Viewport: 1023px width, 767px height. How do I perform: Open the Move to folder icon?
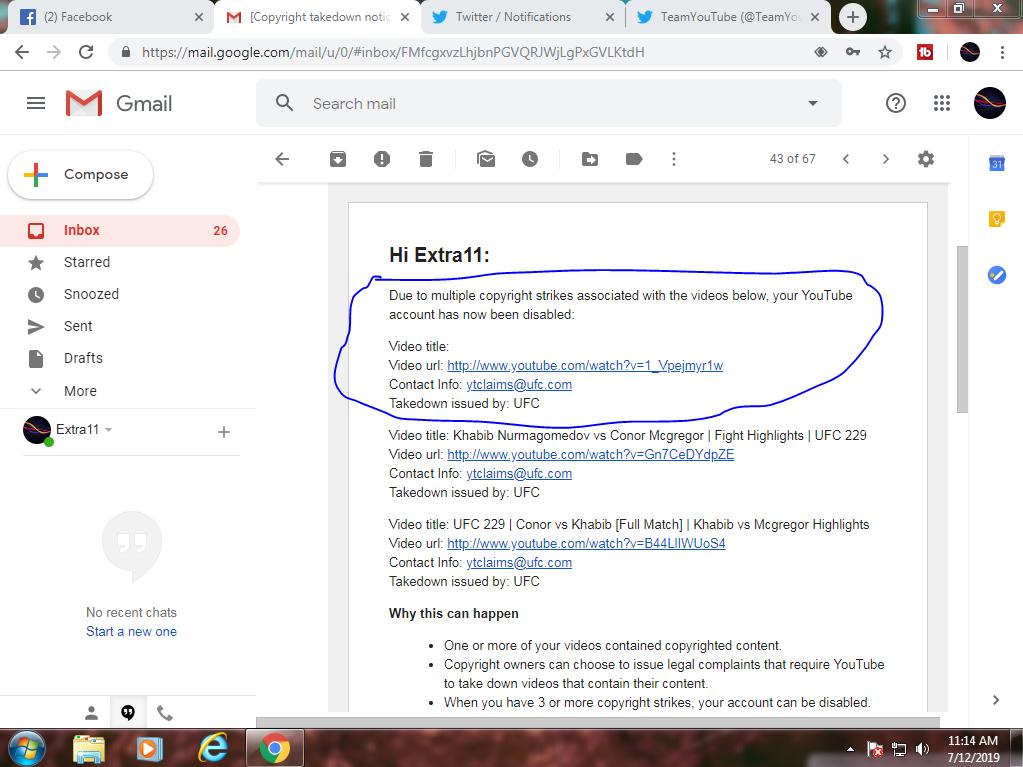click(x=590, y=159)
